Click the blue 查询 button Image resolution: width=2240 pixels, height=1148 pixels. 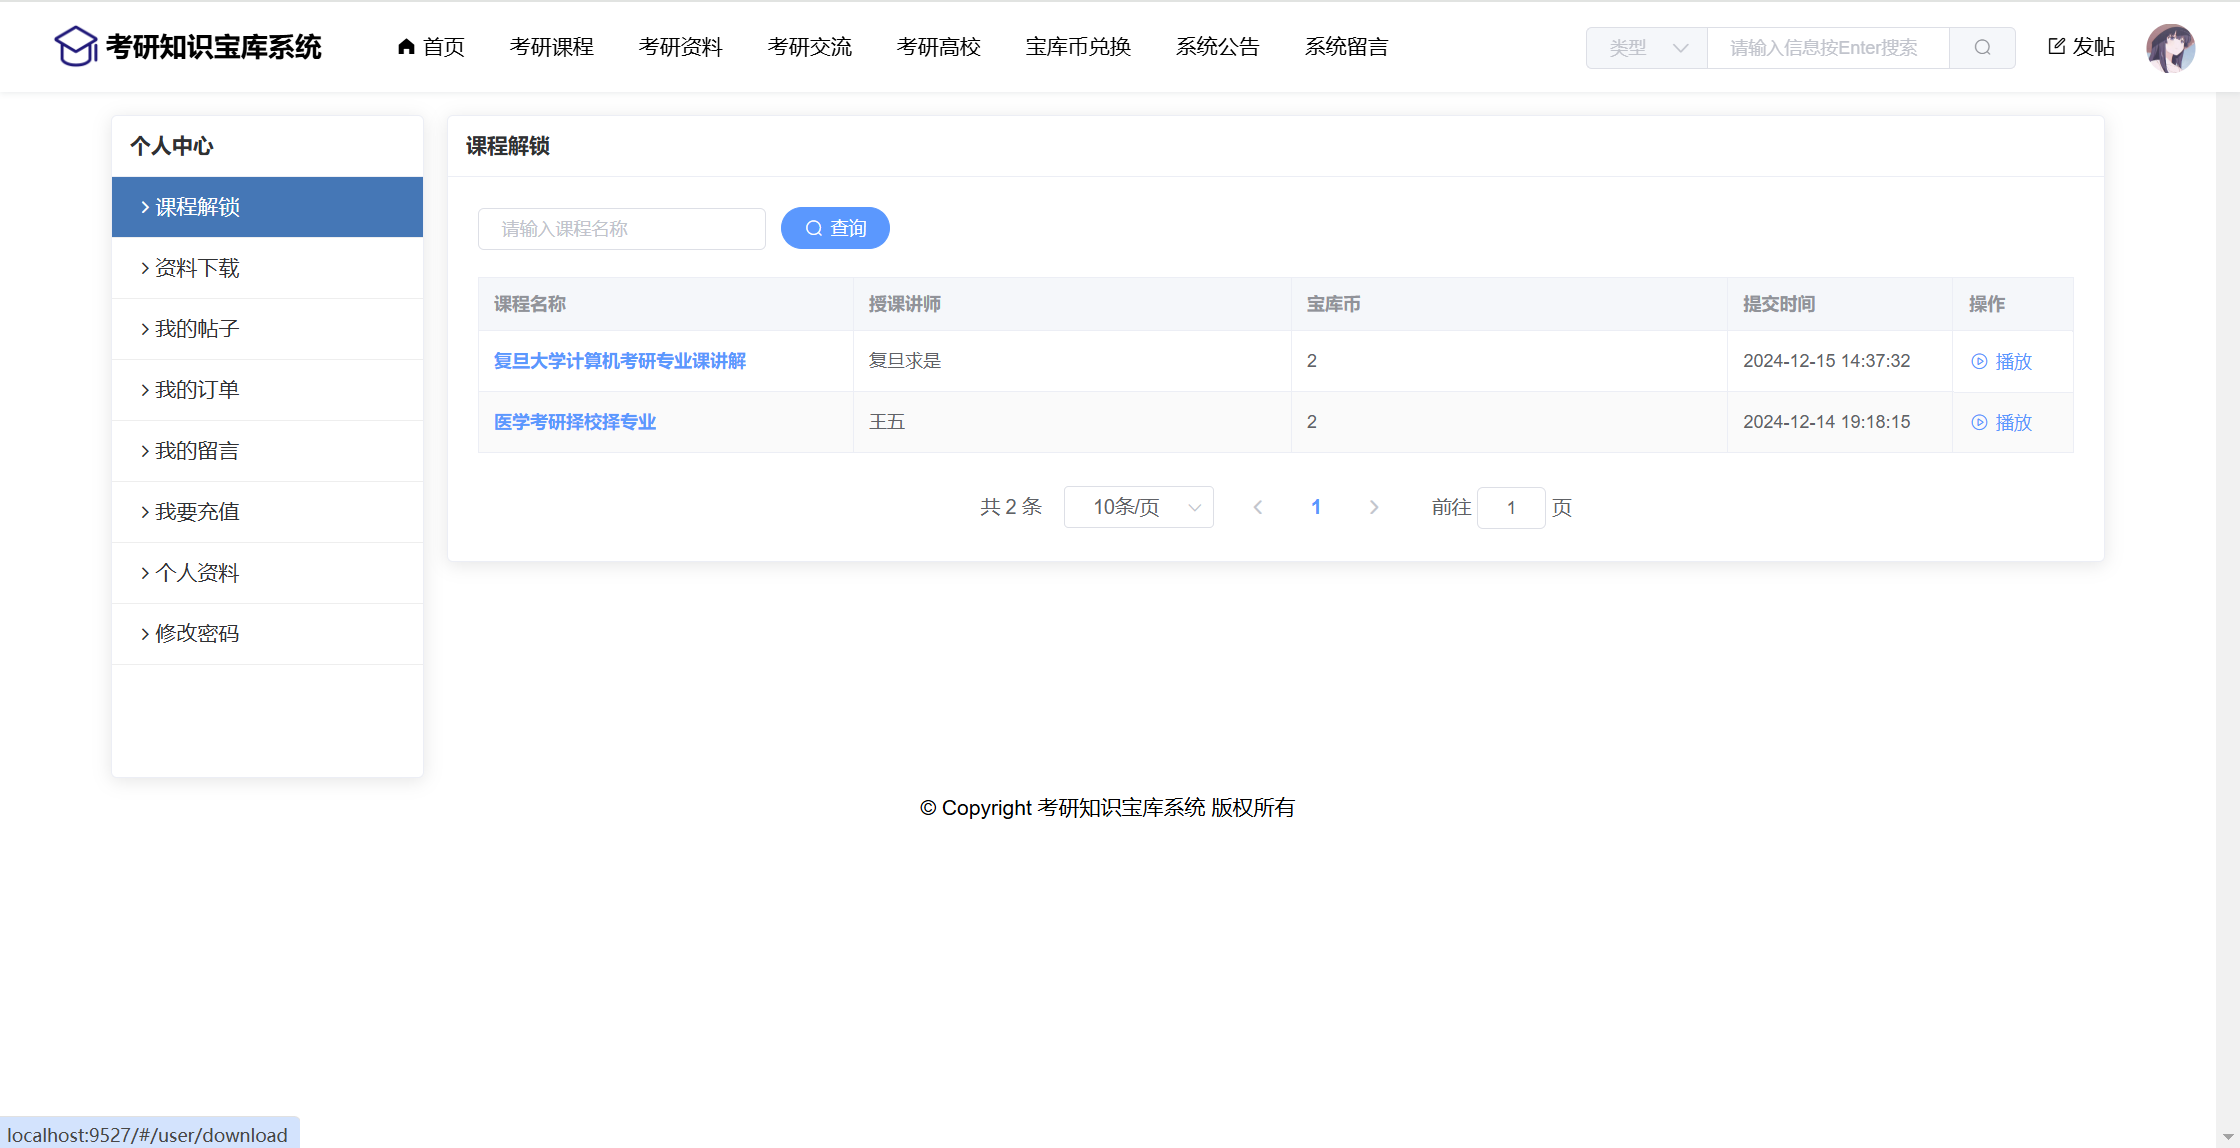[x=835, y=229]
